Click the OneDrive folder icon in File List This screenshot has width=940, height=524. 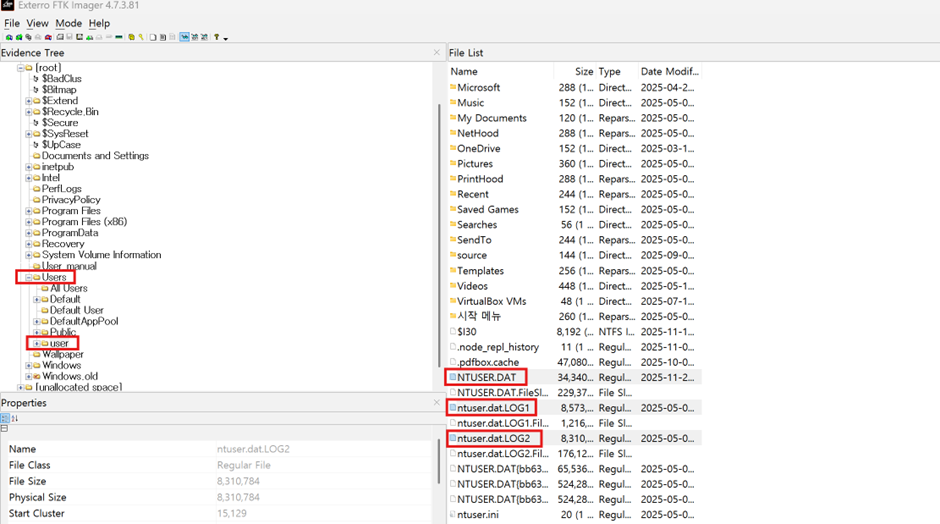click(453, 148)
